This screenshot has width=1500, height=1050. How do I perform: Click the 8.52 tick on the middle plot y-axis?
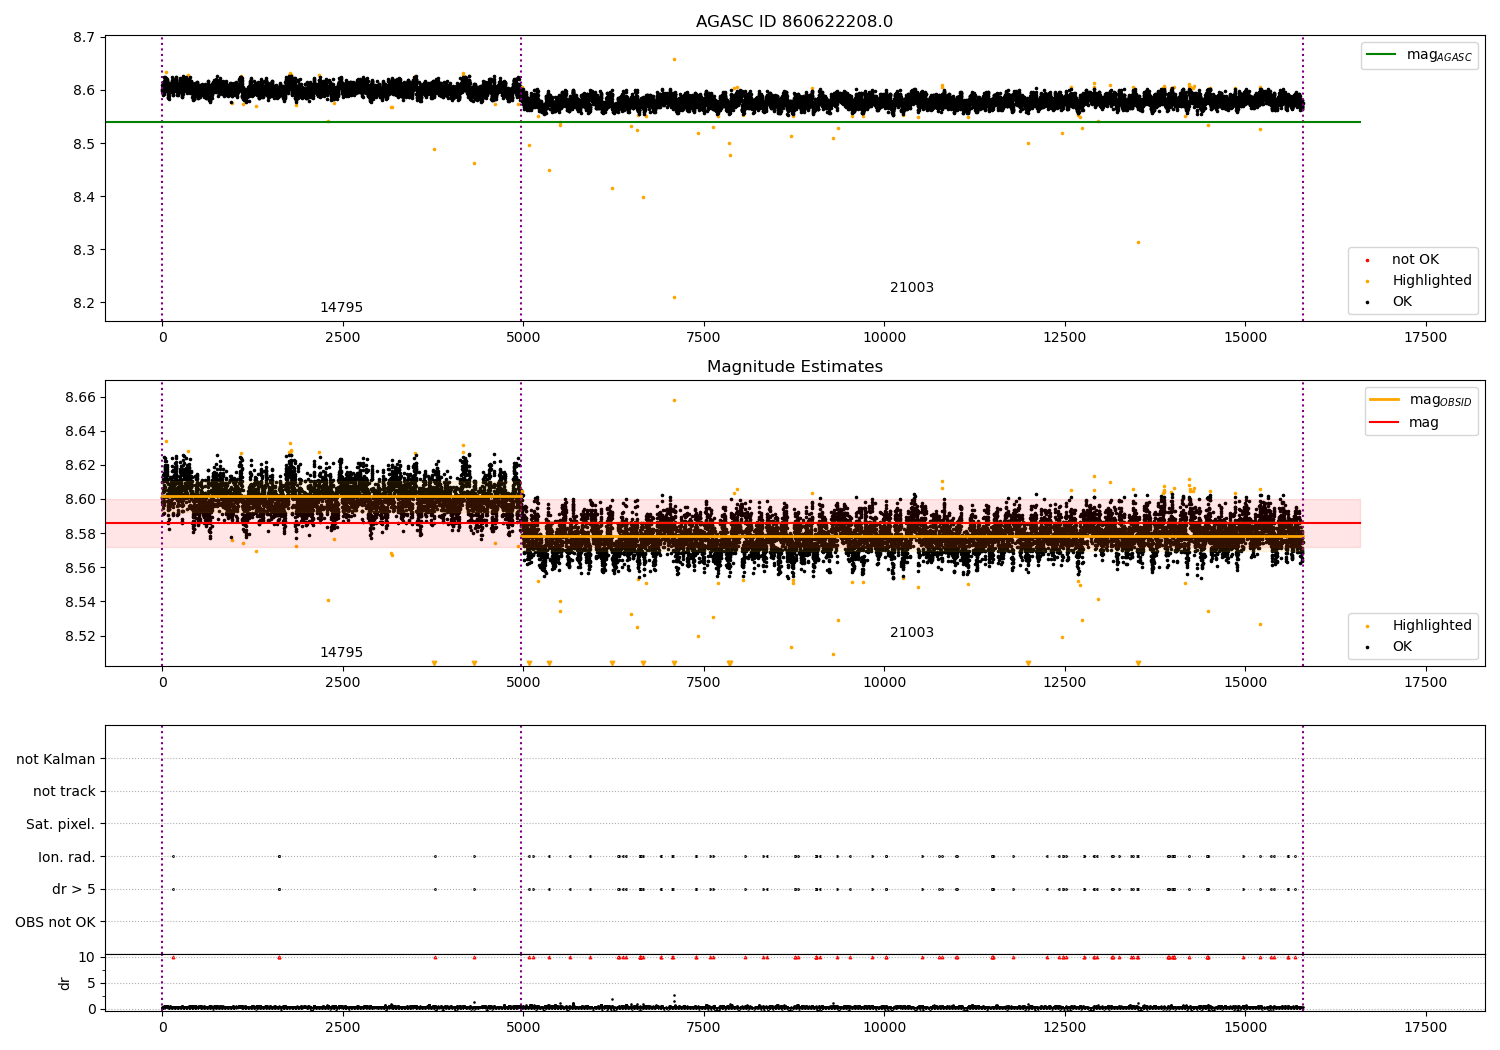pos(80,636)
